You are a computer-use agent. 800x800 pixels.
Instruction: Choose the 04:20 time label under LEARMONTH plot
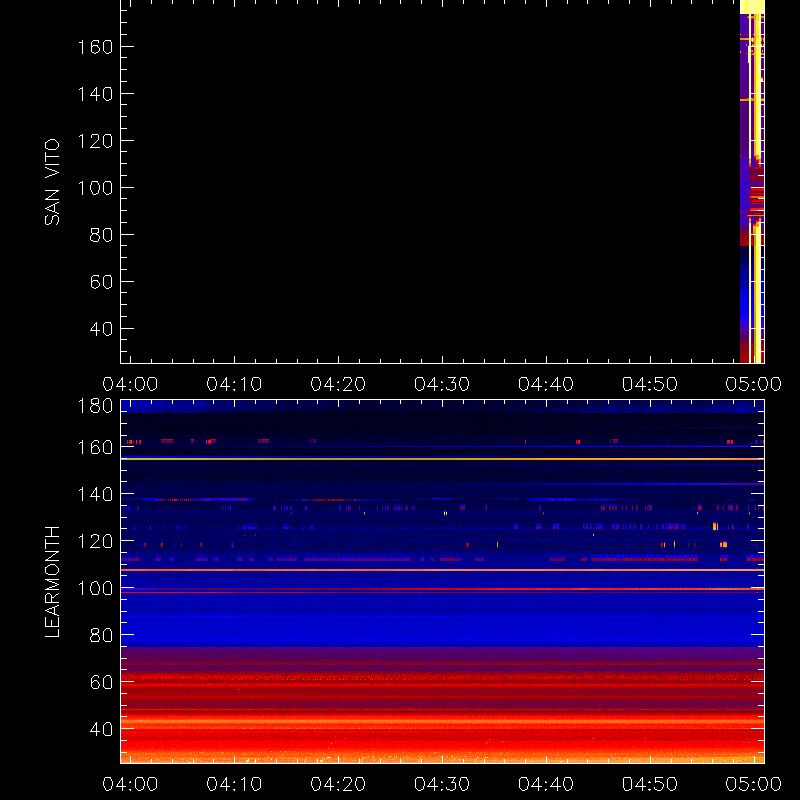tap(338, 784)
